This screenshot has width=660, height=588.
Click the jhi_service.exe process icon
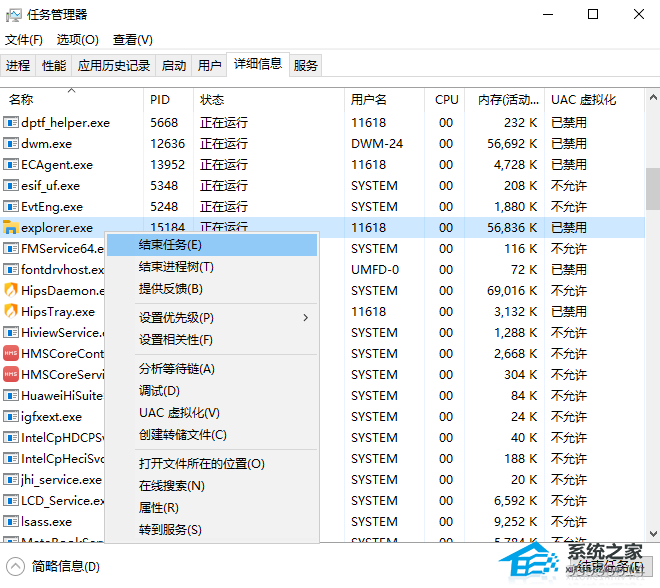(x=11, y=479)
